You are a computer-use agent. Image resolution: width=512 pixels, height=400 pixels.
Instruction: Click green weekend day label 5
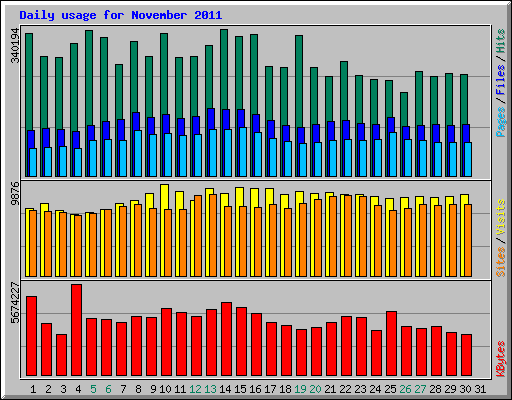(93, 389)
